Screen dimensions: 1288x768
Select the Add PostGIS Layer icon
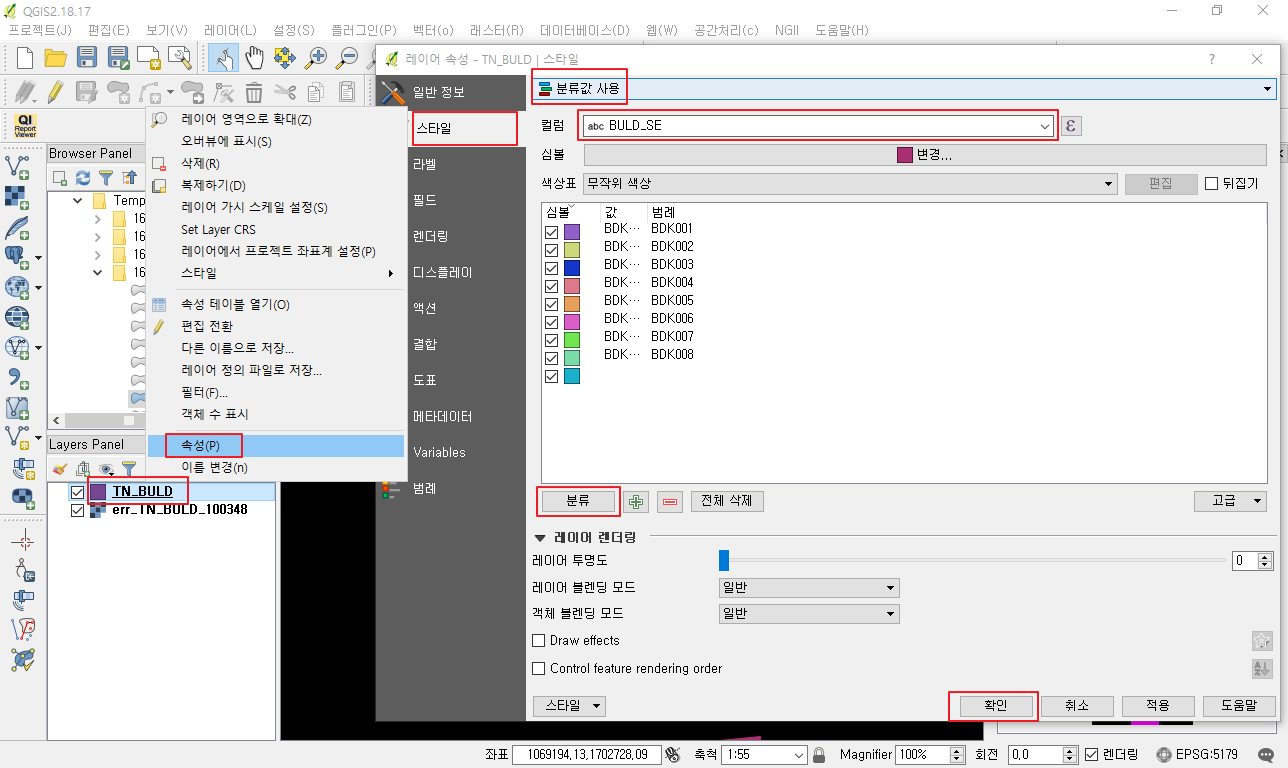(x=16, y=255)
